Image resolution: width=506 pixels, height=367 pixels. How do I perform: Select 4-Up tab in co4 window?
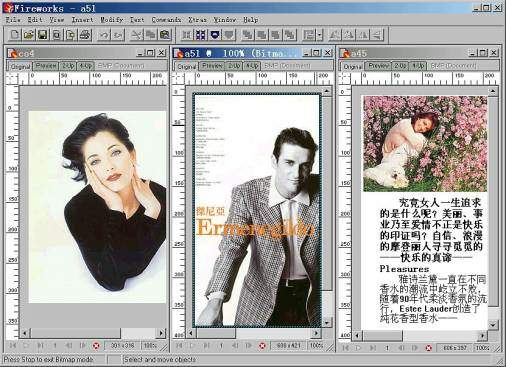click(x=85, y=66)
